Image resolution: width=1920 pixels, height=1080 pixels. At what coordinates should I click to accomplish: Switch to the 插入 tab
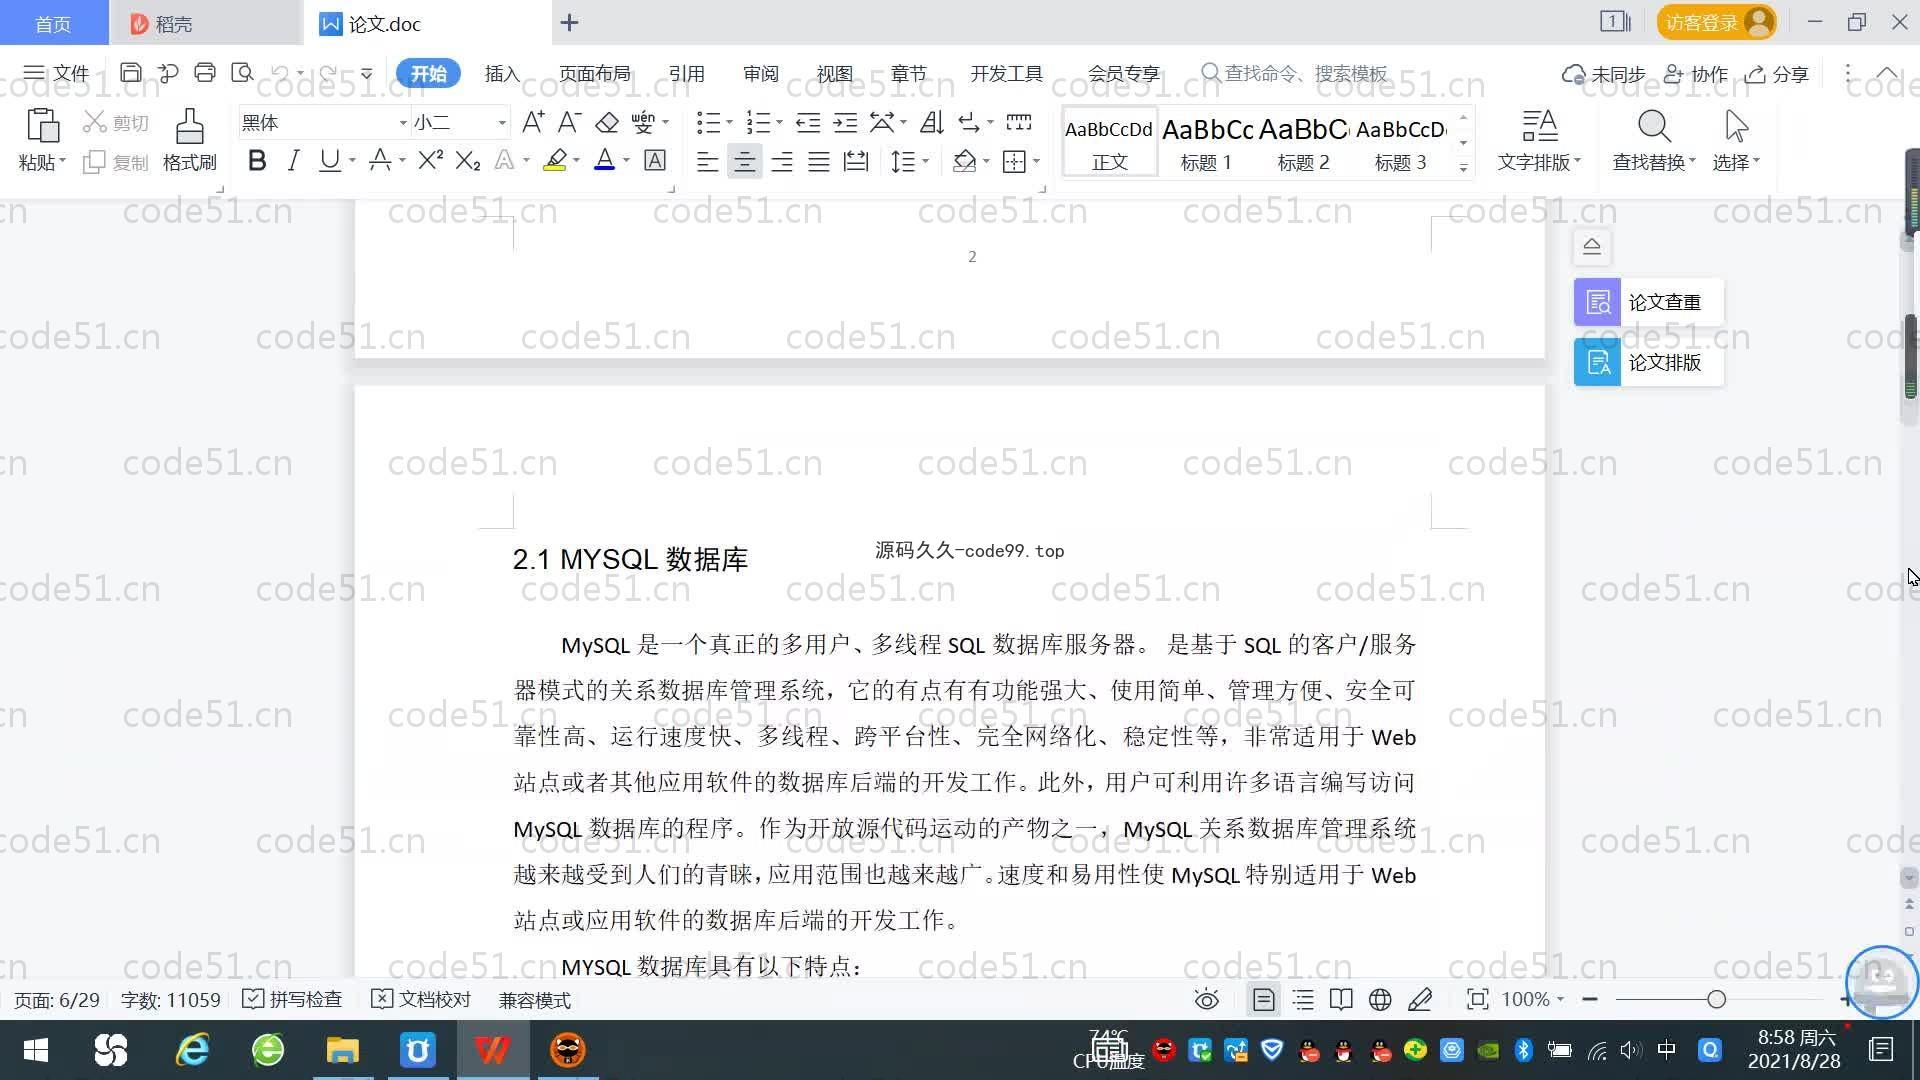click(x=502, y=74)
